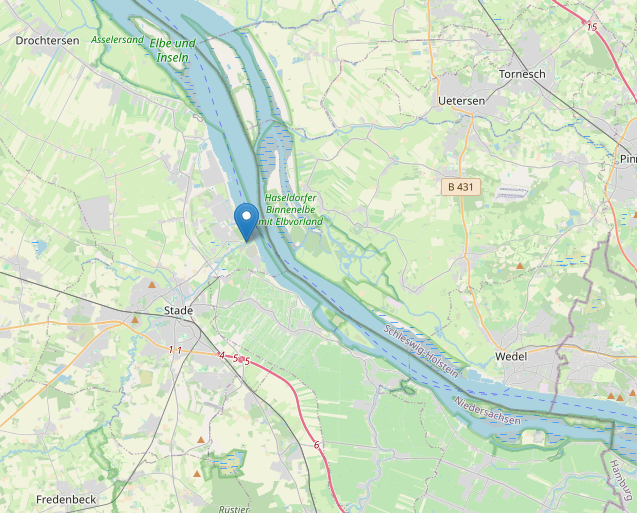Click the Asselersand green label
The image size is (637, 513).
(117, 40)
